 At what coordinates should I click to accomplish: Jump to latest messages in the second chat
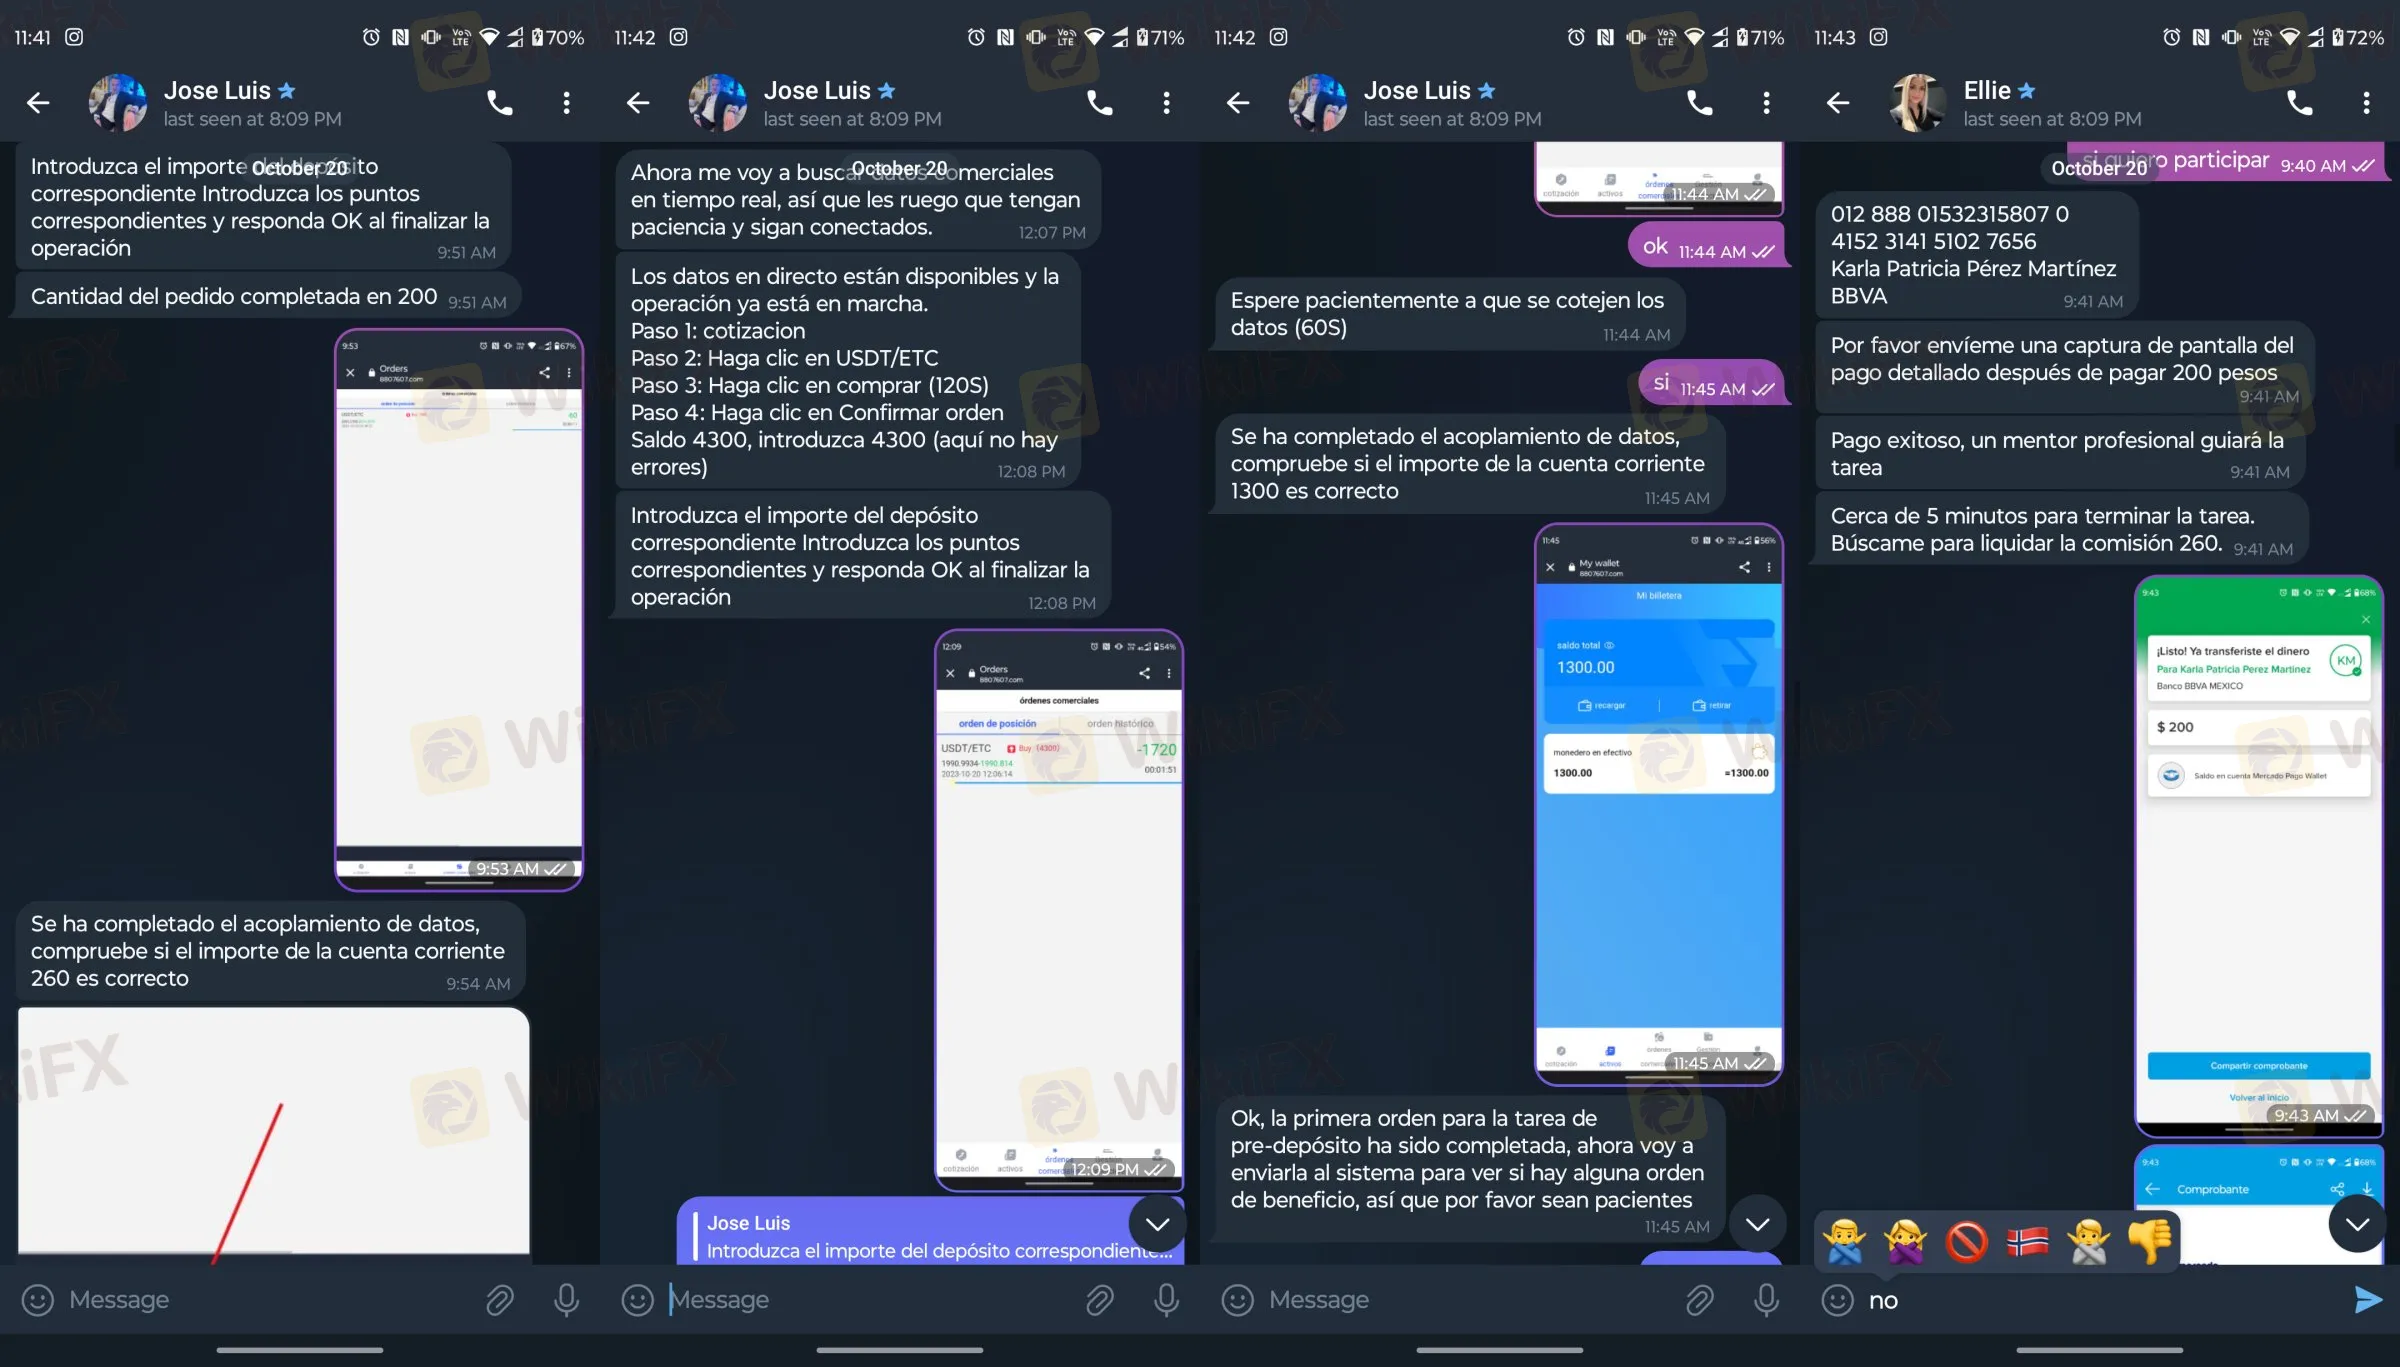click(x=1157, y=1224)
